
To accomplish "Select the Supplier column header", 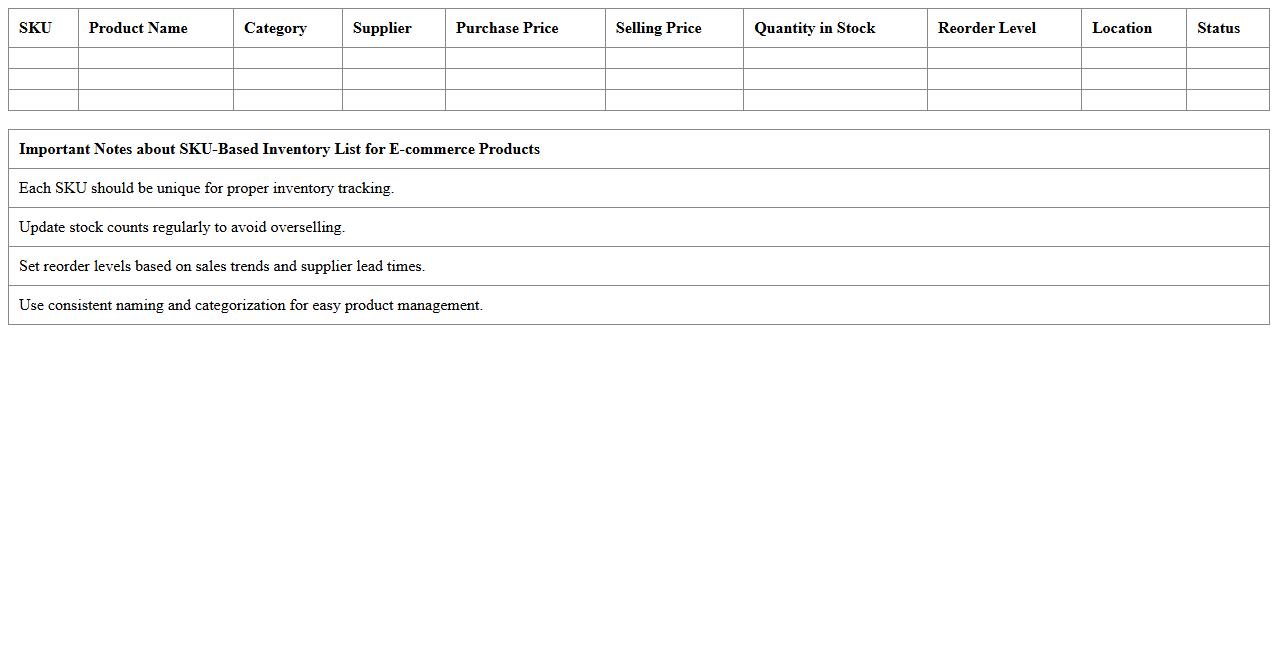I will click(x=382, y=28).
